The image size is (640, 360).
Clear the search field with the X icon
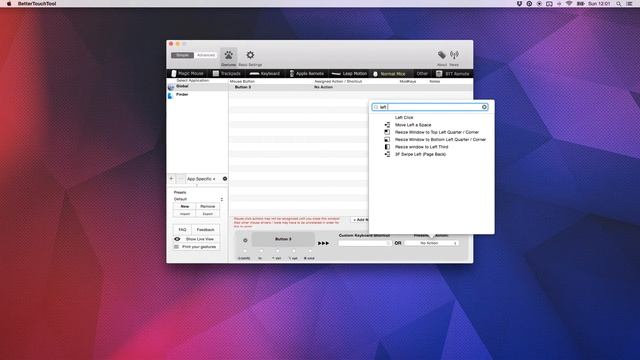click(x=484, y=107)
